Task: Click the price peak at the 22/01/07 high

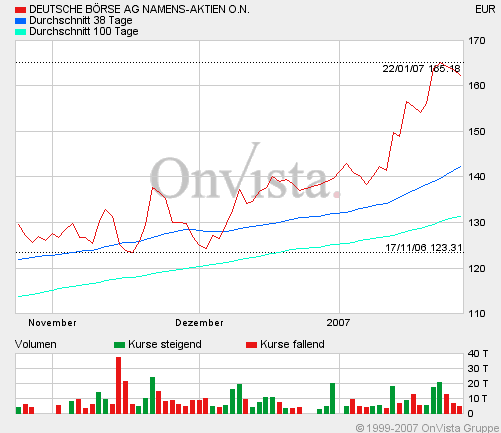Action: 441,63
